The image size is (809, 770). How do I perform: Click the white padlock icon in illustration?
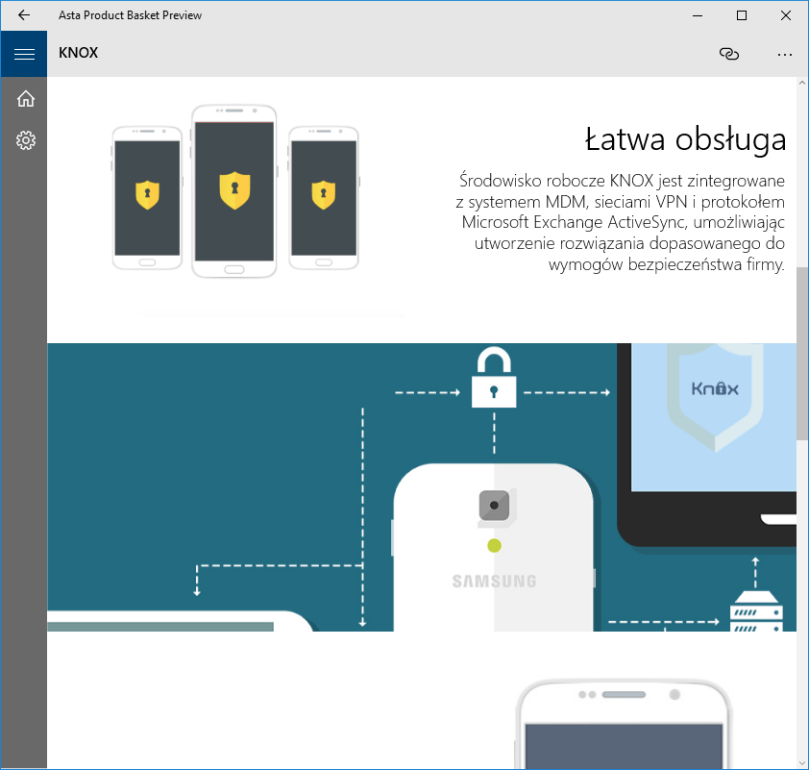(493, 378)
